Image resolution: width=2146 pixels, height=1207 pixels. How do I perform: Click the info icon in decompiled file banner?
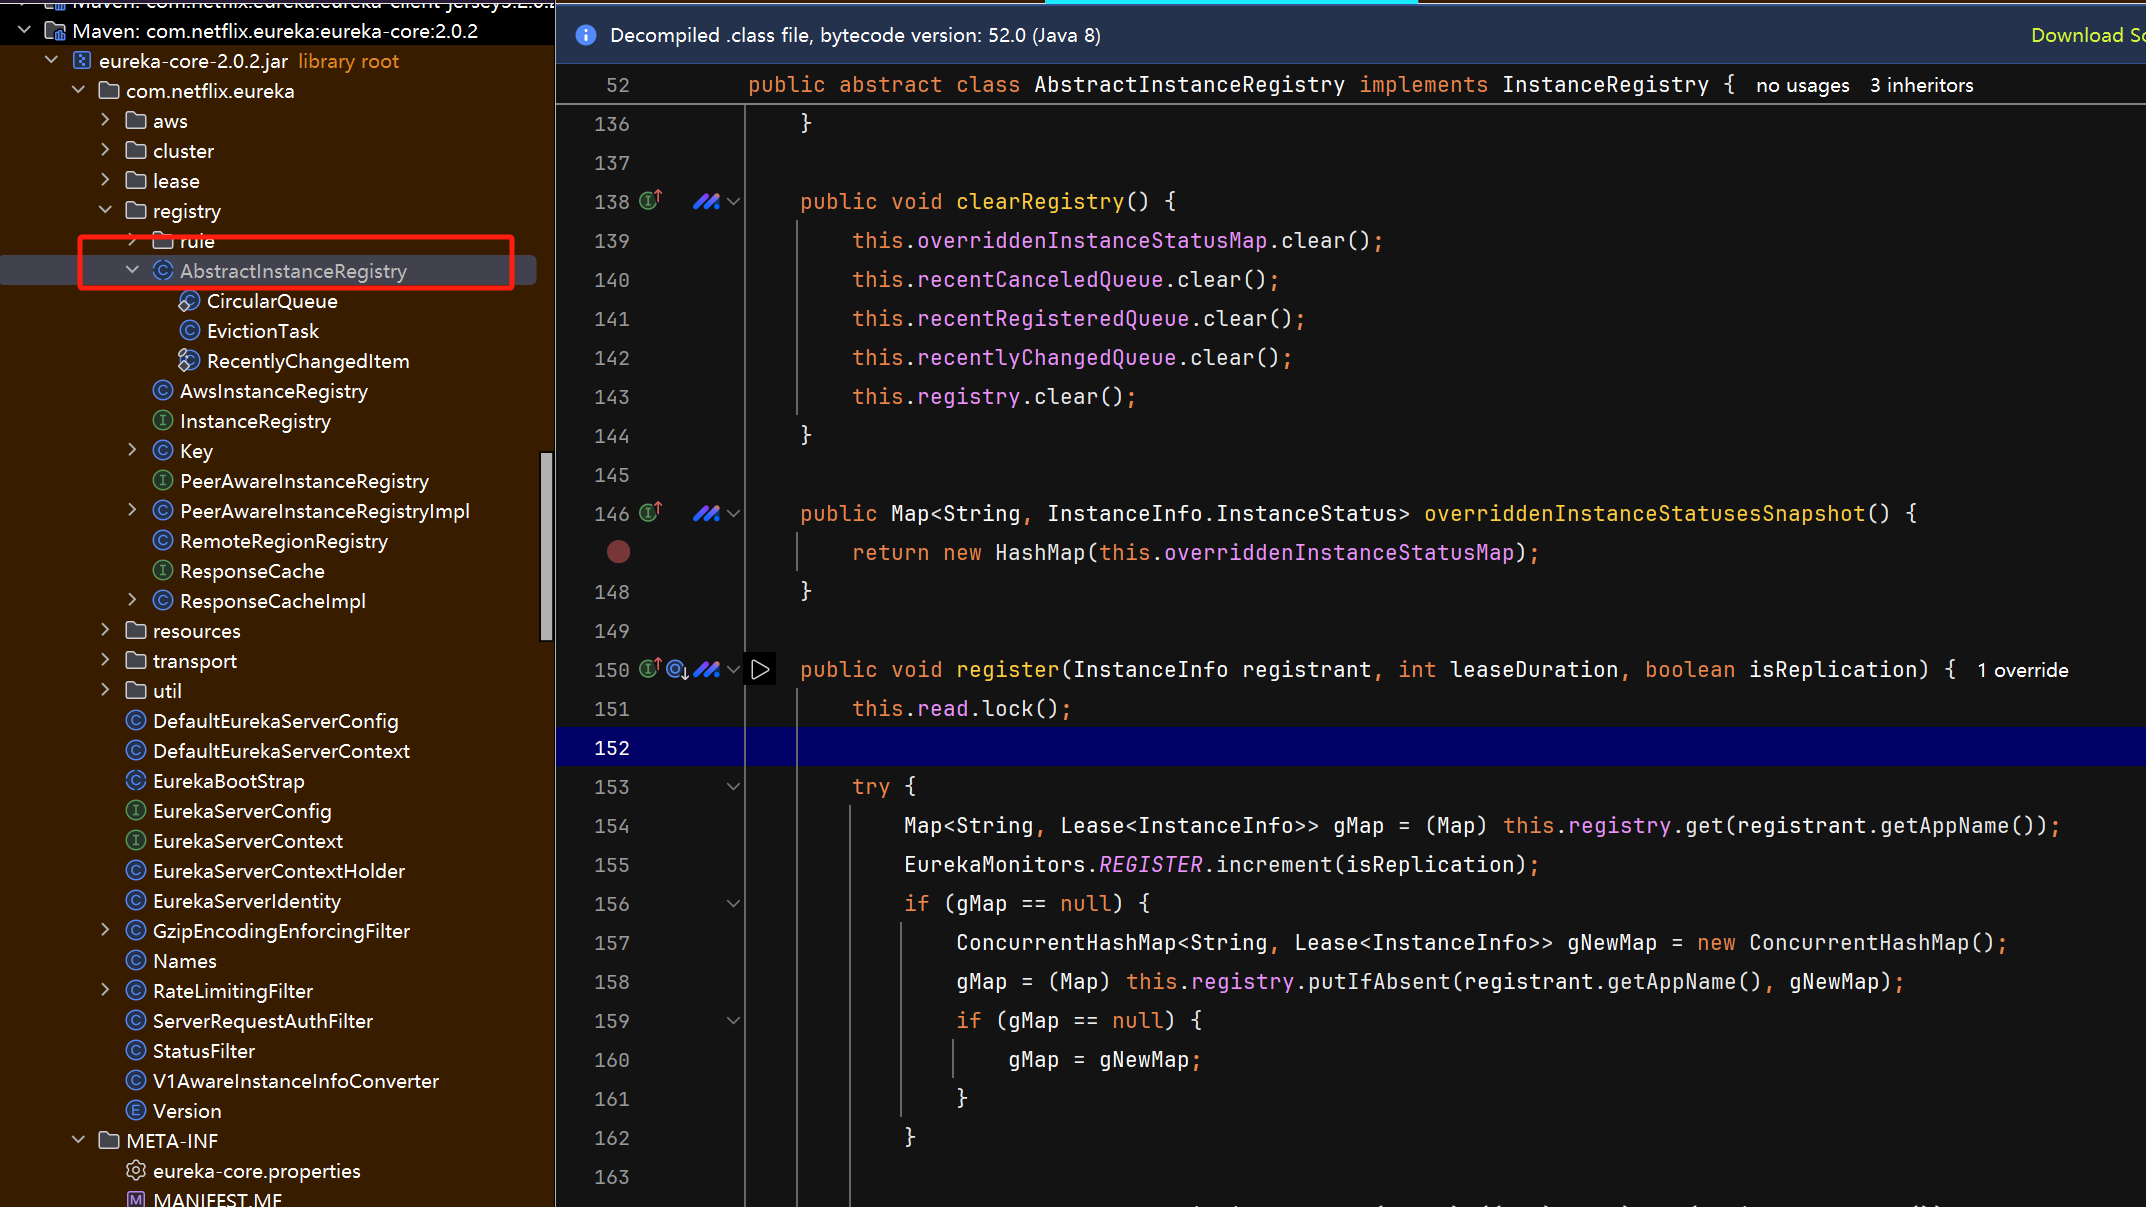tap(586, 35)
